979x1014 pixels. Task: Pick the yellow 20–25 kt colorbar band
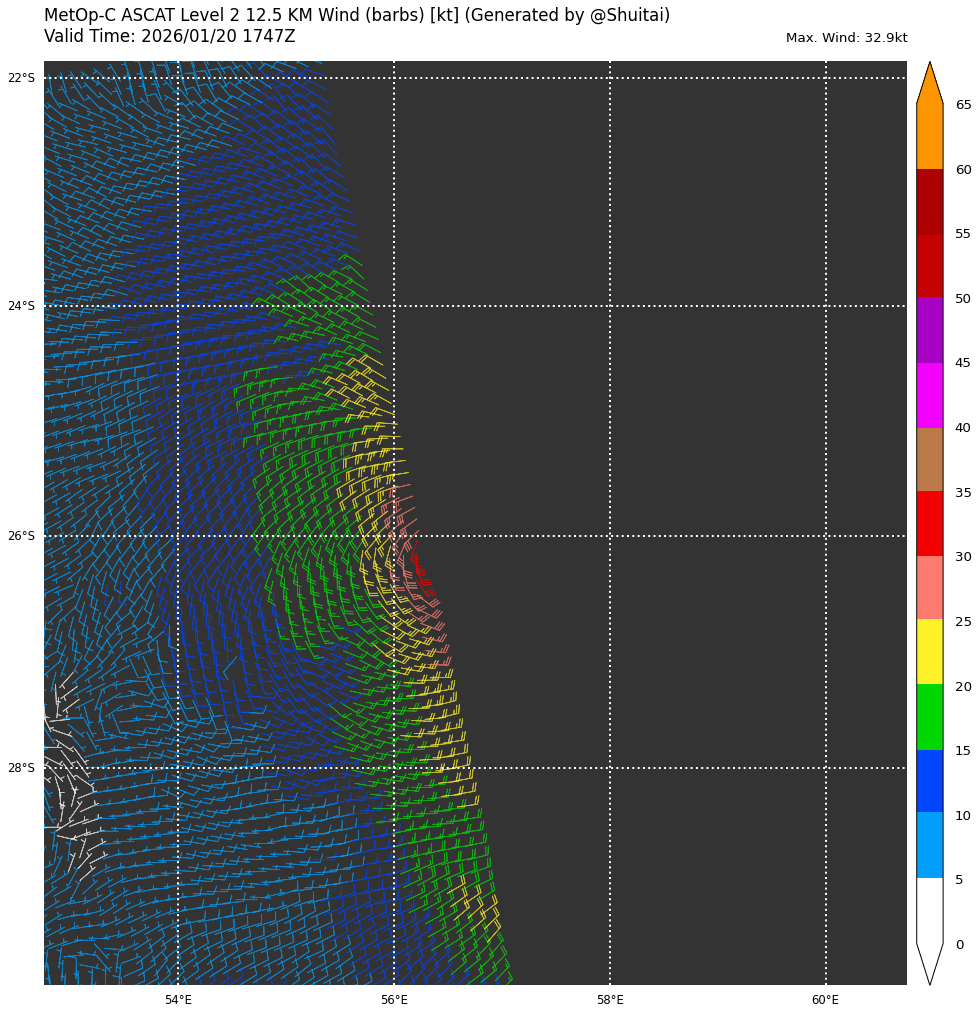929,651
